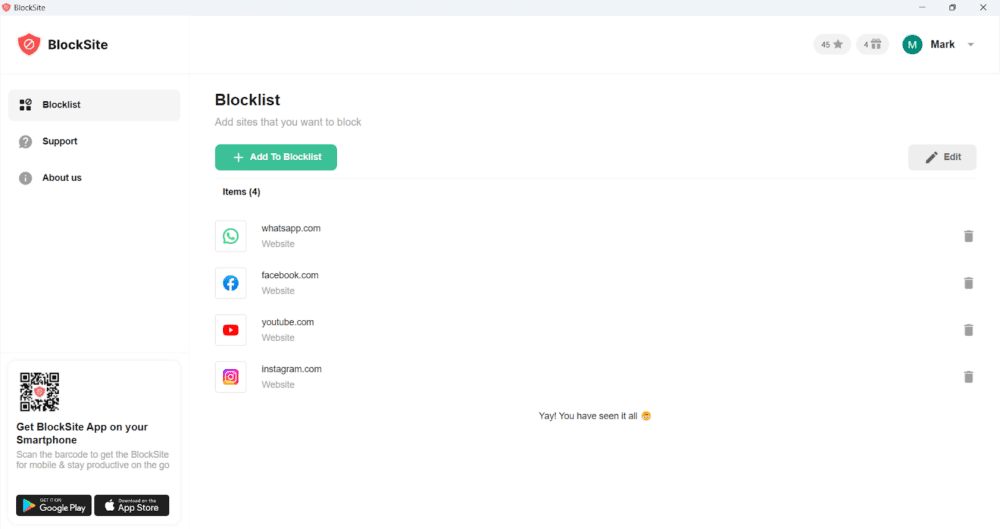Open the Blocklist section
1000x529 pixels.
pos(94,105)
